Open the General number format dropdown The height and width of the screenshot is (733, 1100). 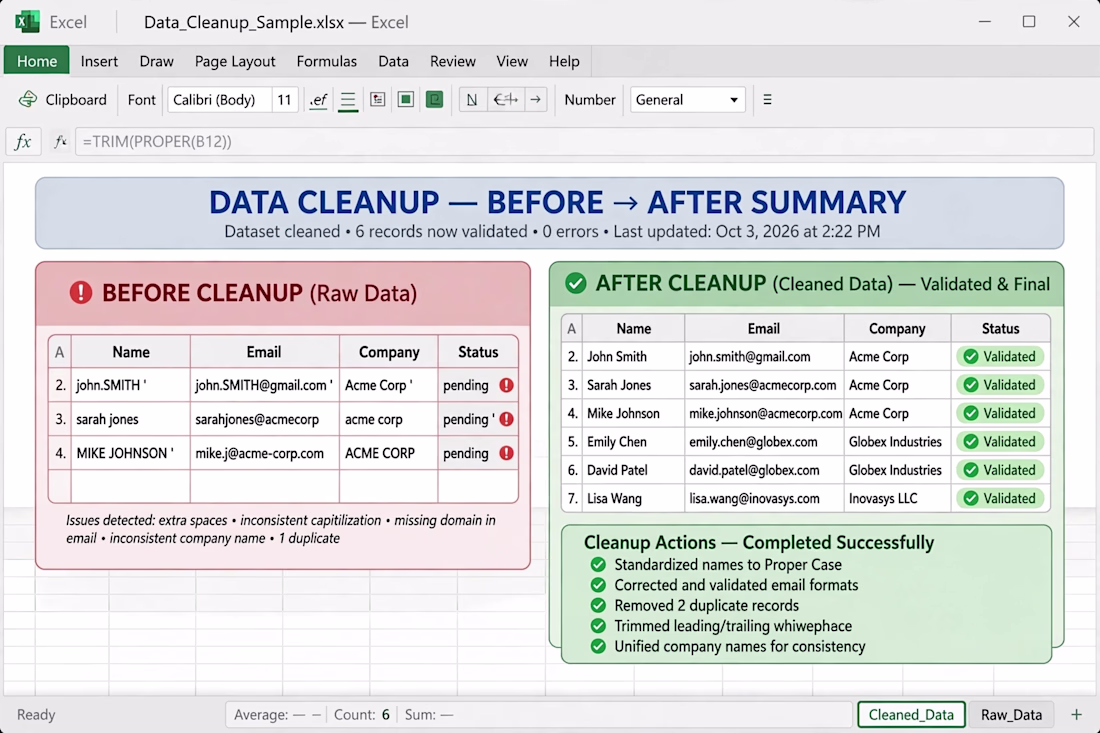coord(687,100)
